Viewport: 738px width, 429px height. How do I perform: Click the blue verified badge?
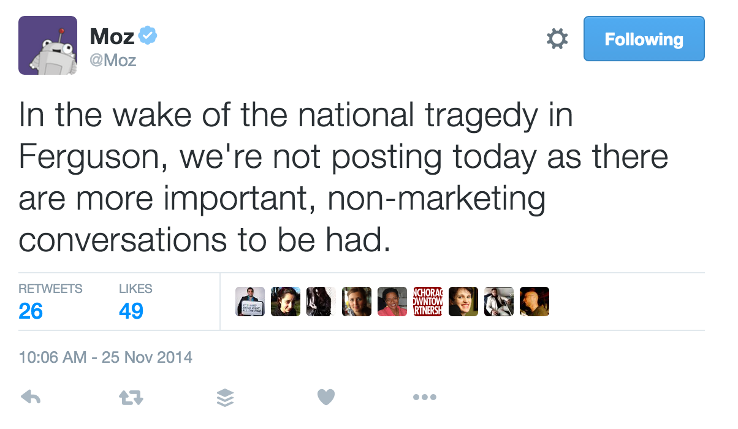[149, 38]
